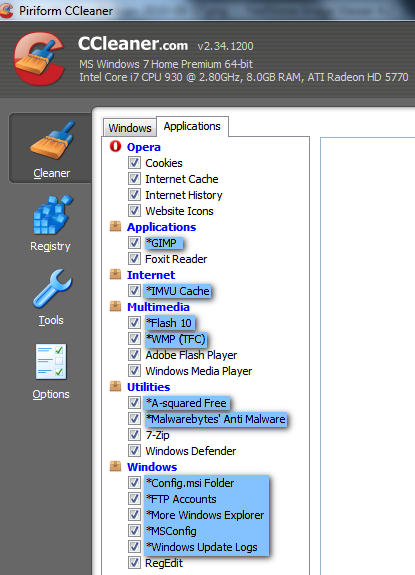Select the Applications category header in list

point(161,227)
